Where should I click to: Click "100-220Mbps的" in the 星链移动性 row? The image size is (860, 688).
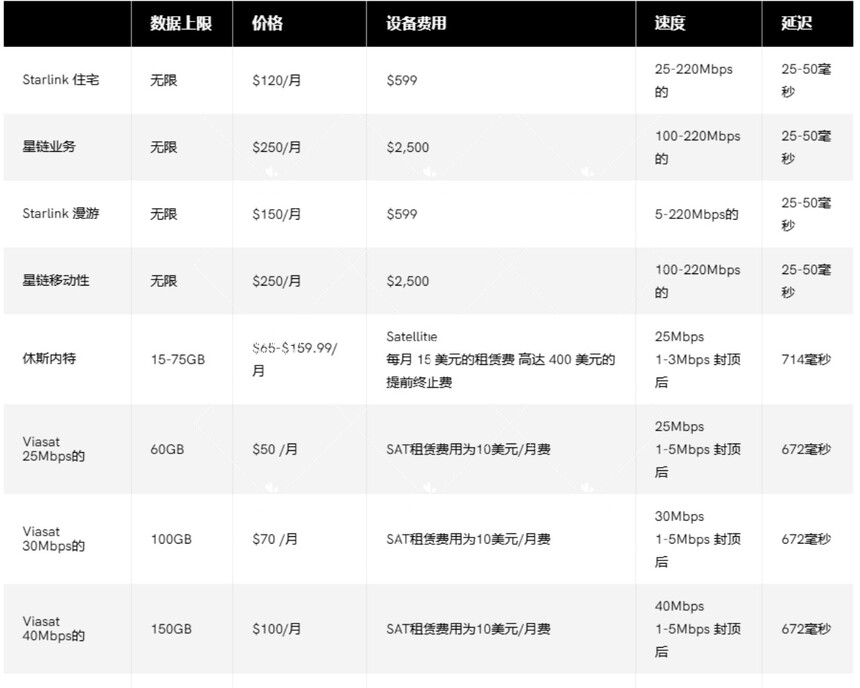pos(697,281)
